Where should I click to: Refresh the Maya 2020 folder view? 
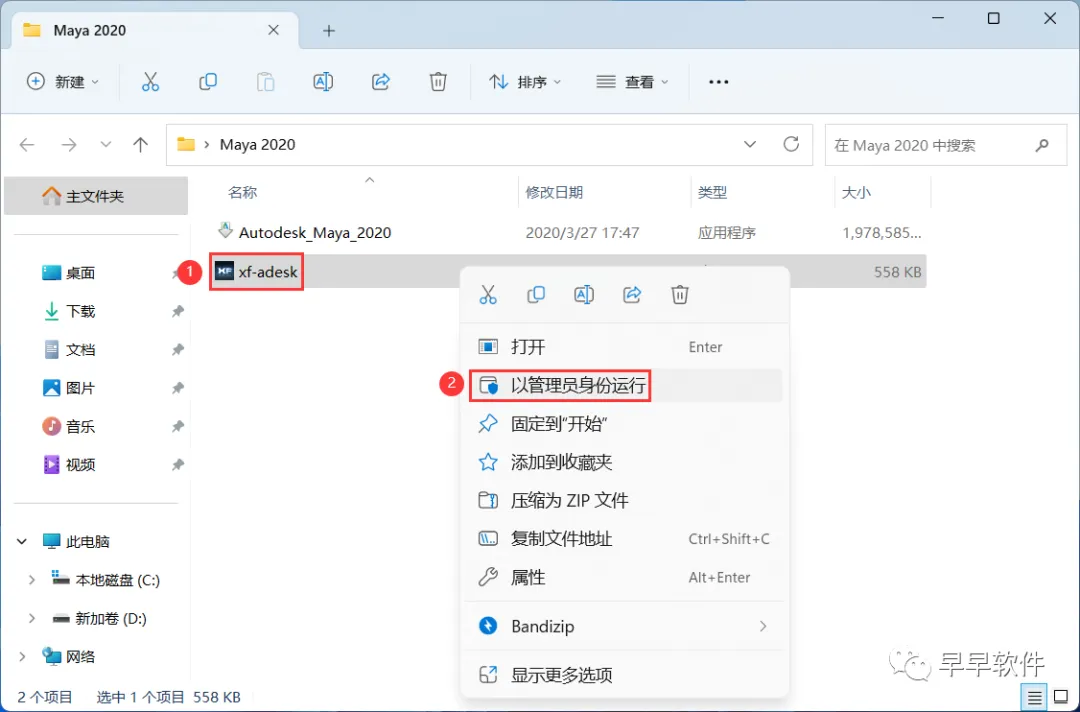point(791,144)
